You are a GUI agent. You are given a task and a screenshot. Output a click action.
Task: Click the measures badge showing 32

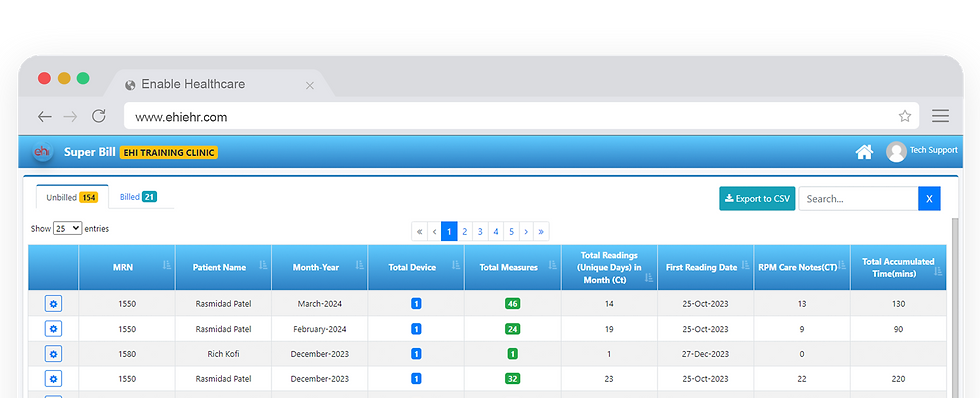pos(512,379)
